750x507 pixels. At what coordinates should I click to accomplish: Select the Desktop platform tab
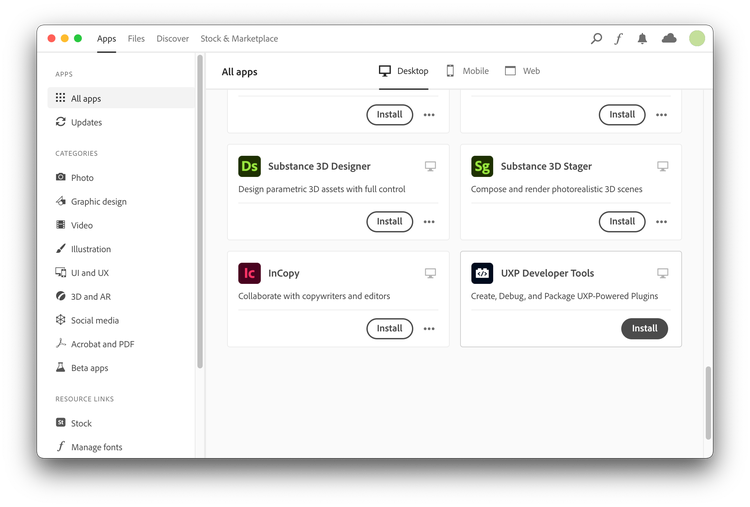[404, 71]
